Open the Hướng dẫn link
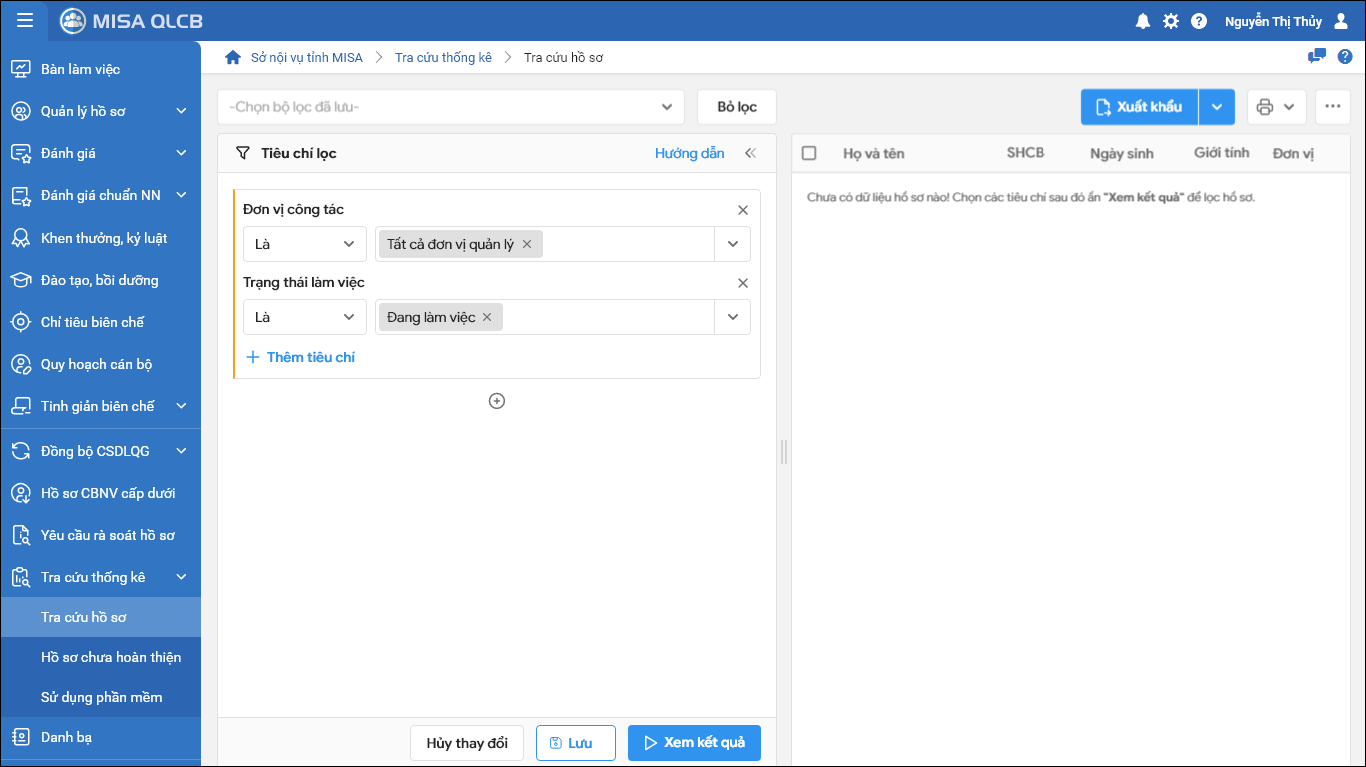This screenshot has width=1366, height=767. tap(689, 154)
